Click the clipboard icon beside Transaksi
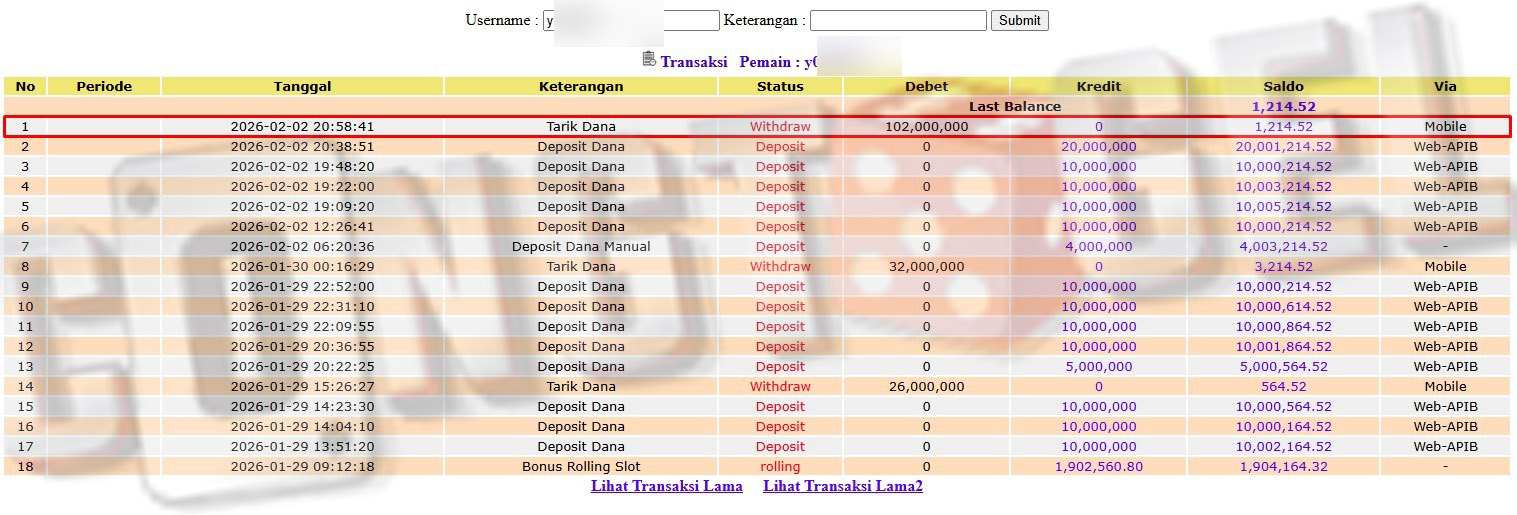This screenshot has height=515, width=1517. coord(649,60)
